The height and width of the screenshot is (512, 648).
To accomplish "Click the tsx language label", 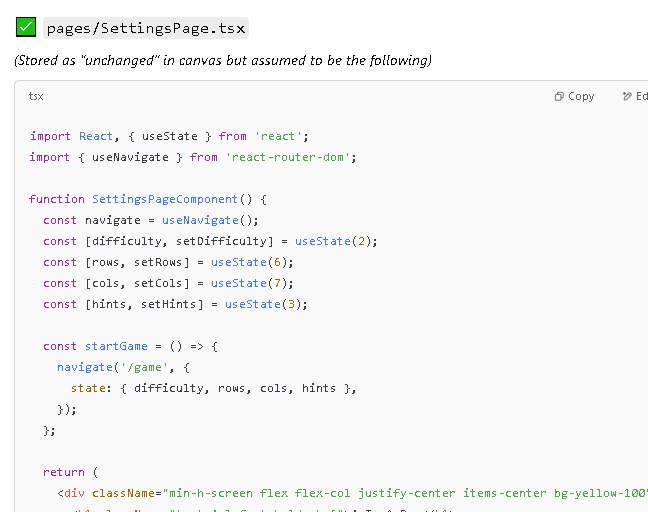I will pos(36,96).
